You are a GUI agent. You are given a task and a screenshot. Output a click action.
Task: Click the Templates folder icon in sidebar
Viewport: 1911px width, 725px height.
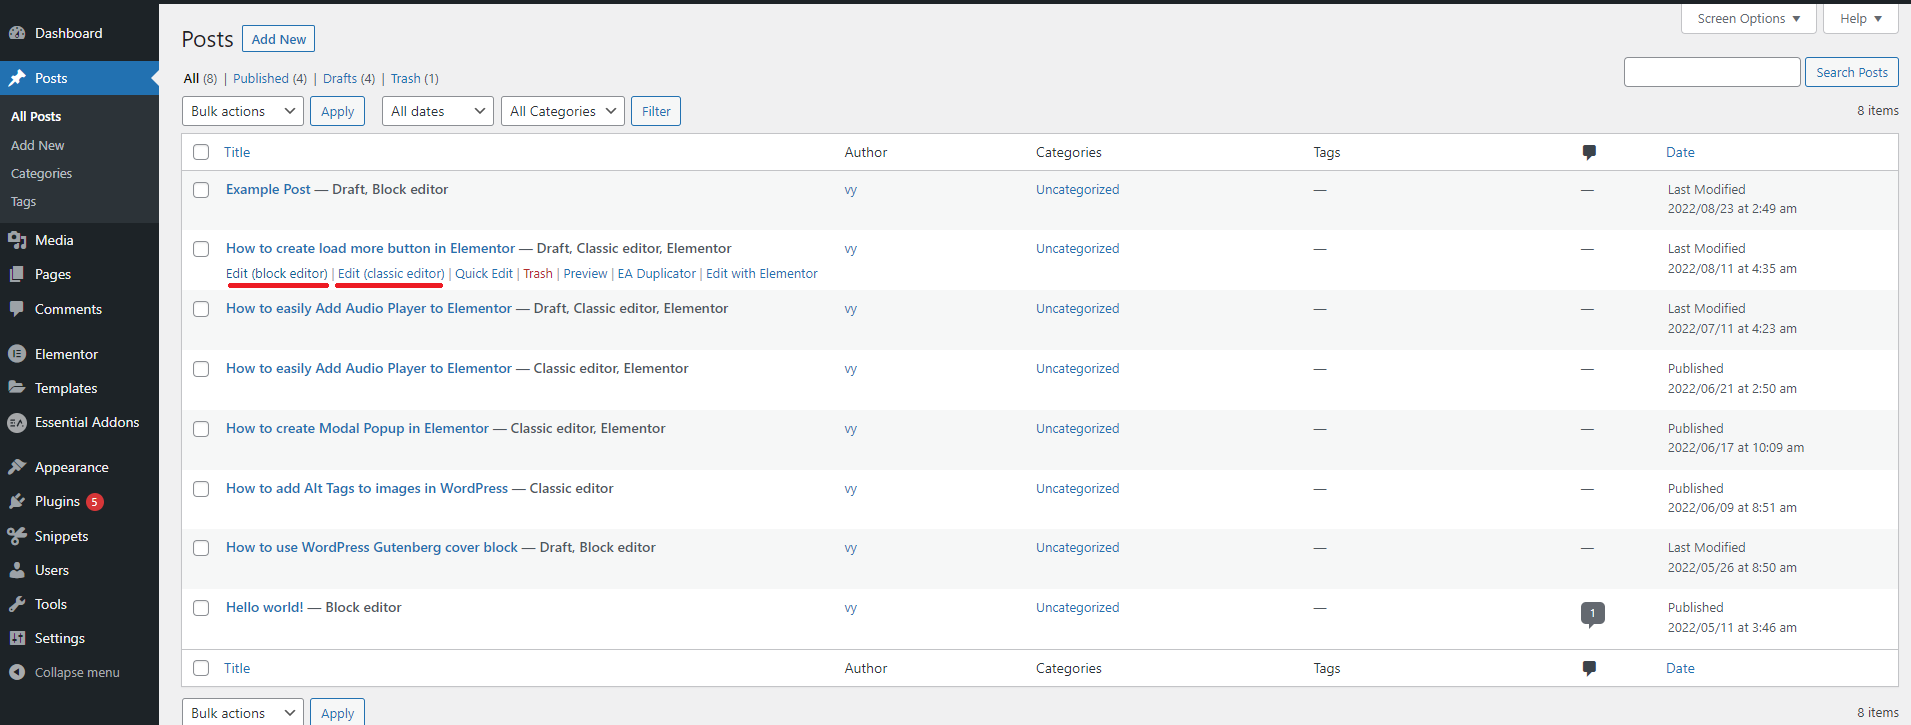pos(17,388)
